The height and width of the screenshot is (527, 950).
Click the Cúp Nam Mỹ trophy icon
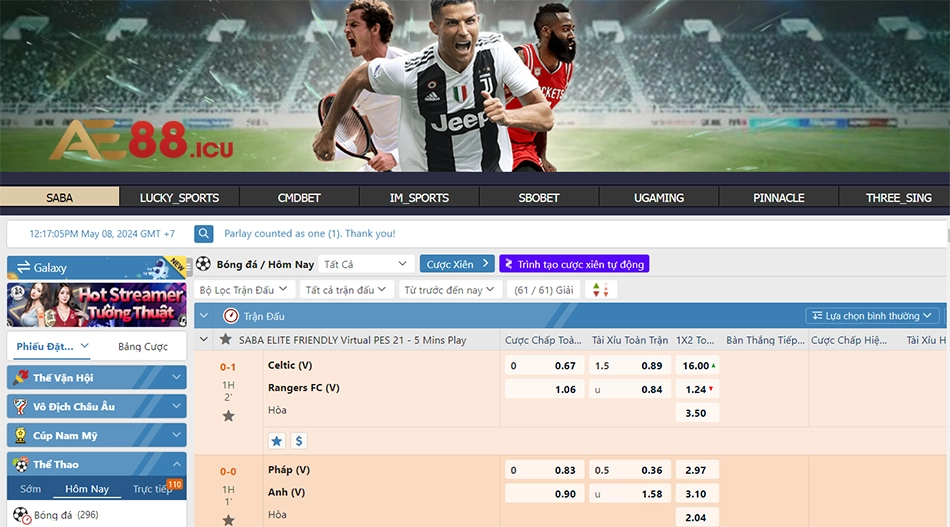(x=21, y=436)
